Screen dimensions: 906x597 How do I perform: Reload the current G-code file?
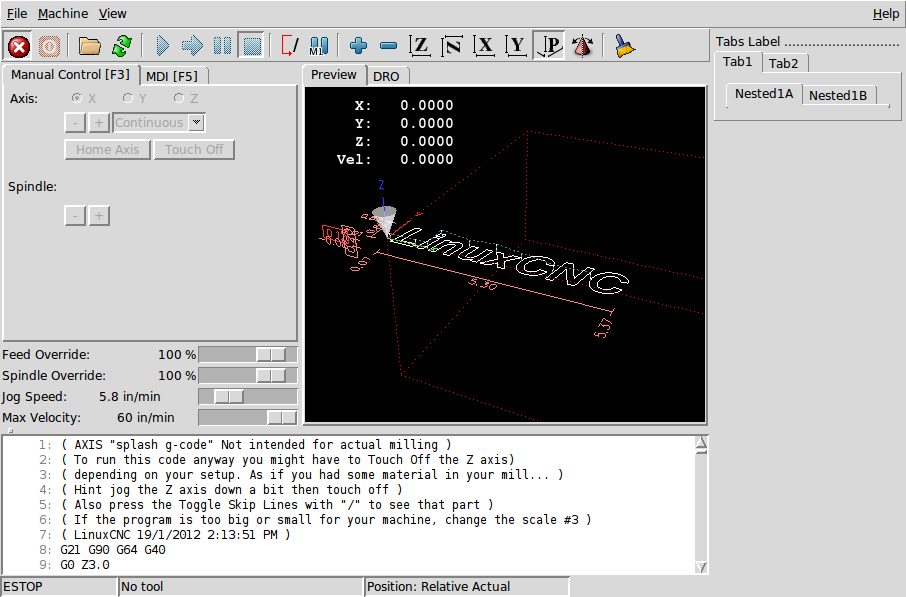click(122, 46)
